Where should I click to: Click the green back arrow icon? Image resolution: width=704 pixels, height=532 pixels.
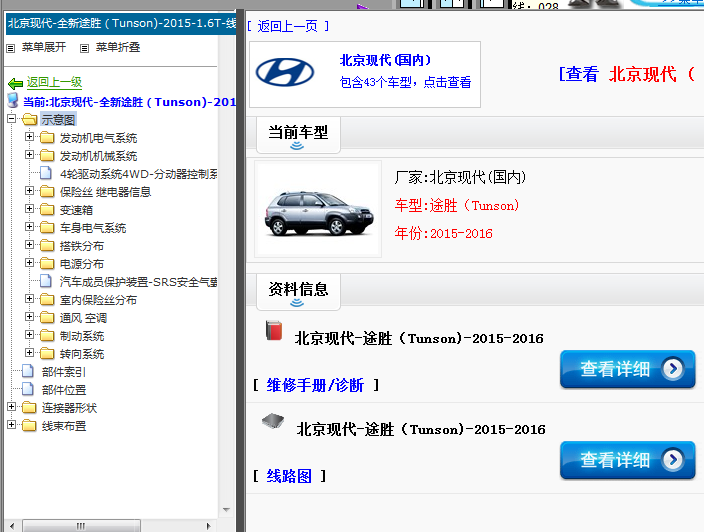(15, 84)
